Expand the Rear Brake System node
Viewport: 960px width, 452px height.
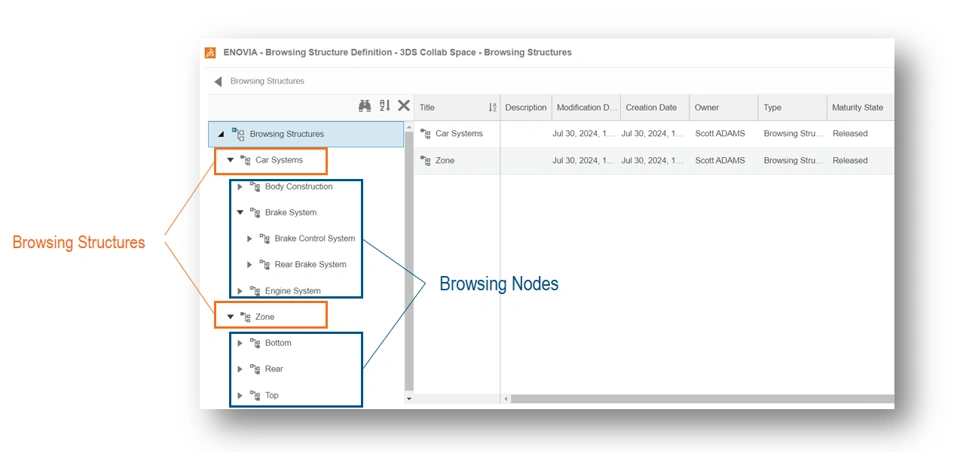coord(250,265)
